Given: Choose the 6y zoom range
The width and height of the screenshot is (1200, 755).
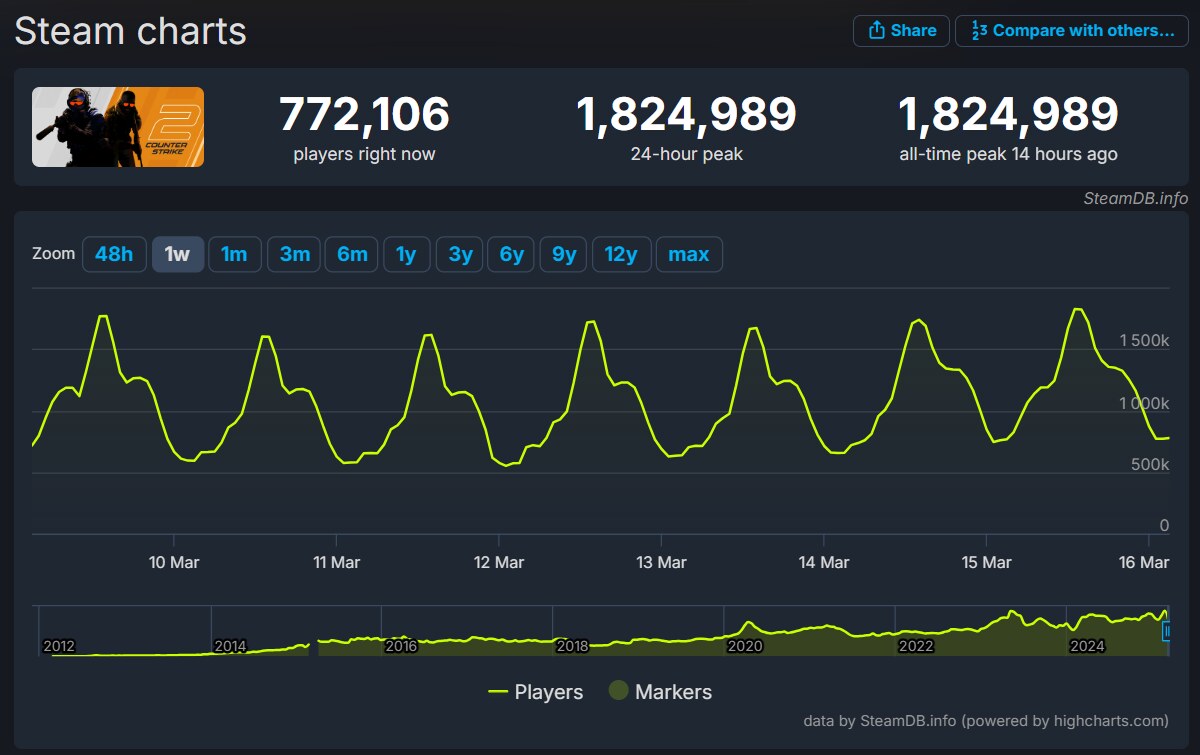Looking at the screenshot, I should pos(512,254).
